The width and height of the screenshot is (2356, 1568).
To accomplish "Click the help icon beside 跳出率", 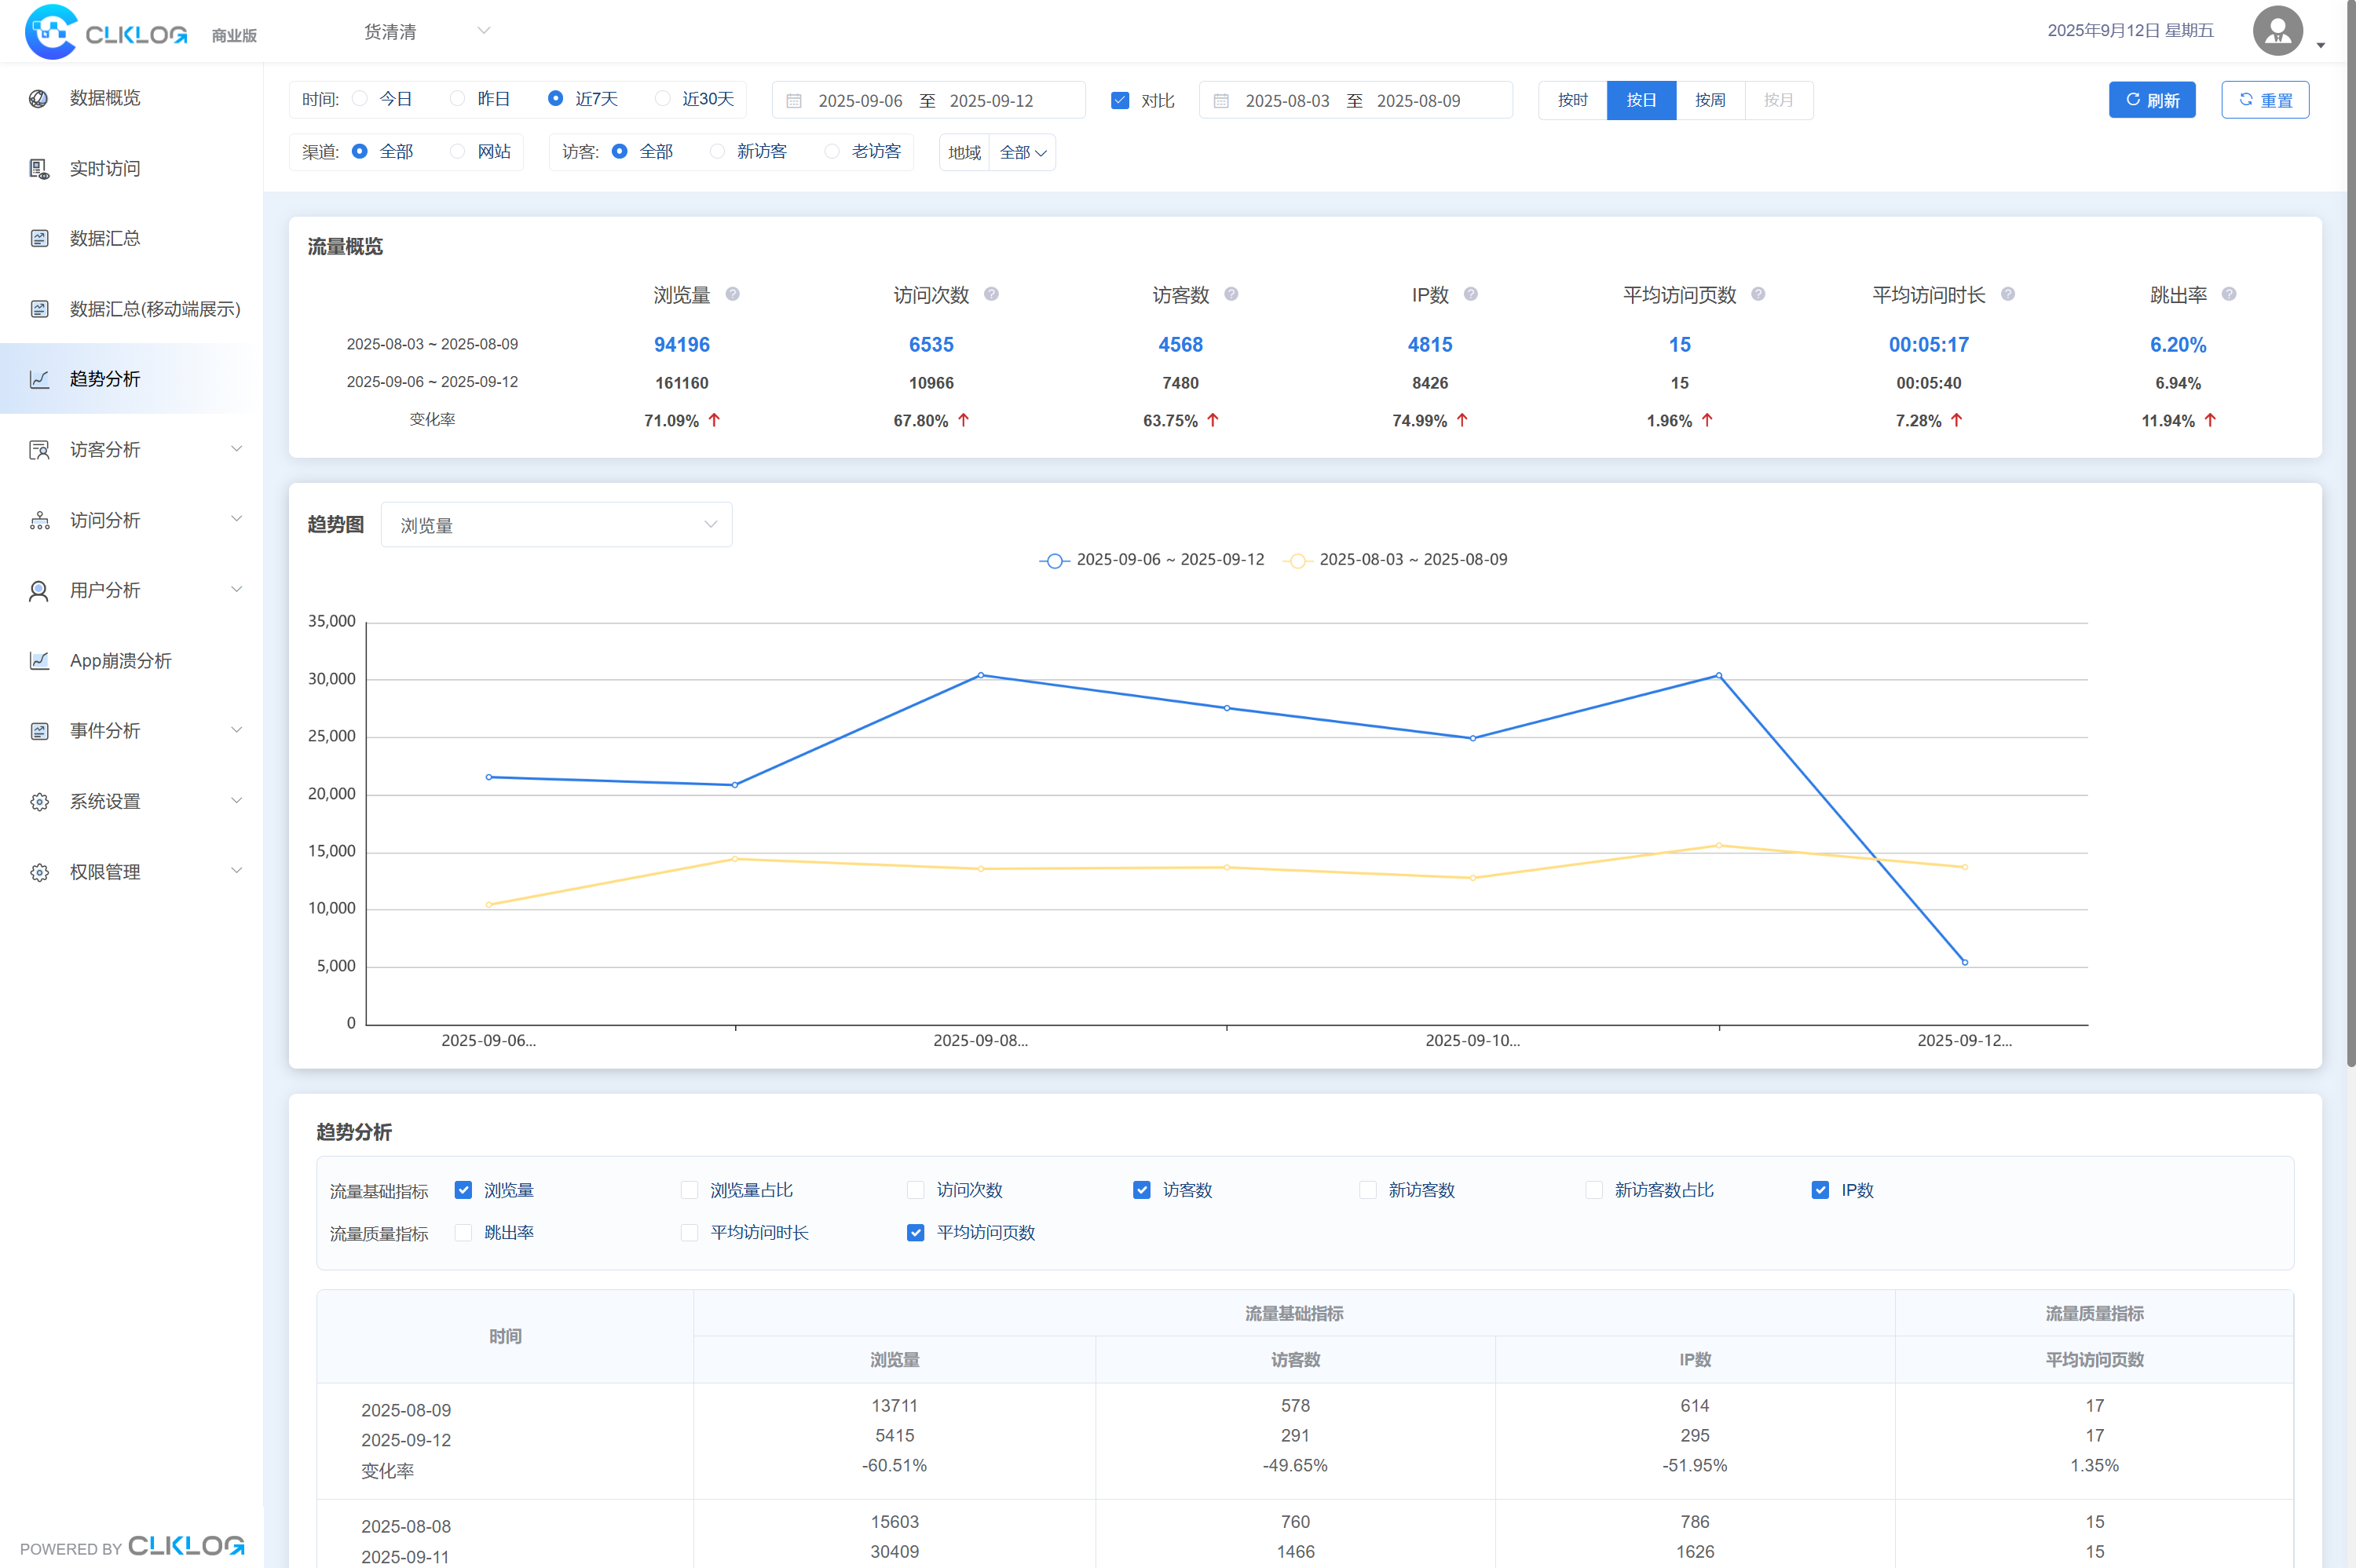I will (2229, 294).
